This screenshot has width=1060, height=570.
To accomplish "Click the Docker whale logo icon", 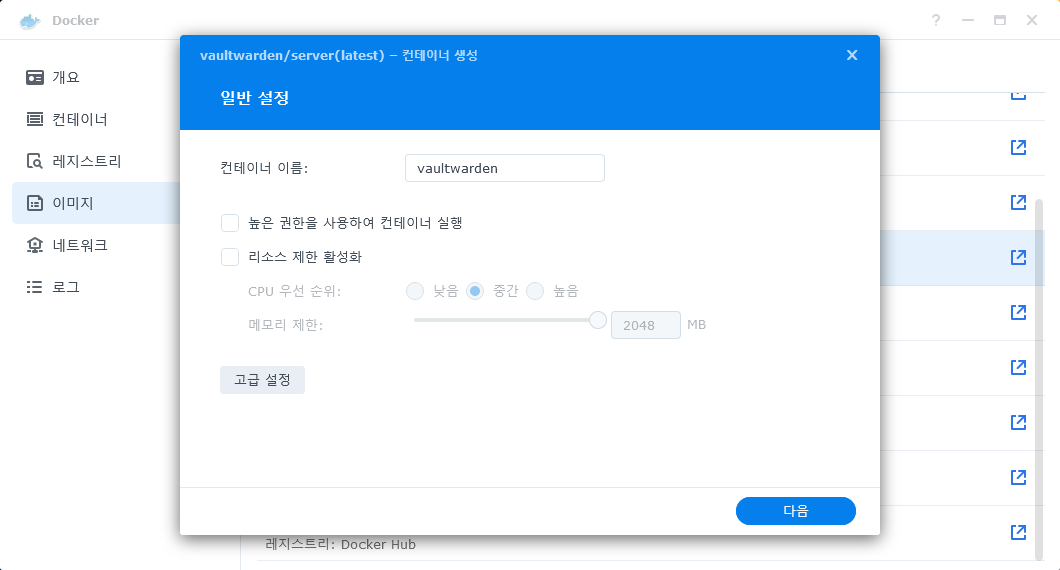I will [x=30, y=21].
